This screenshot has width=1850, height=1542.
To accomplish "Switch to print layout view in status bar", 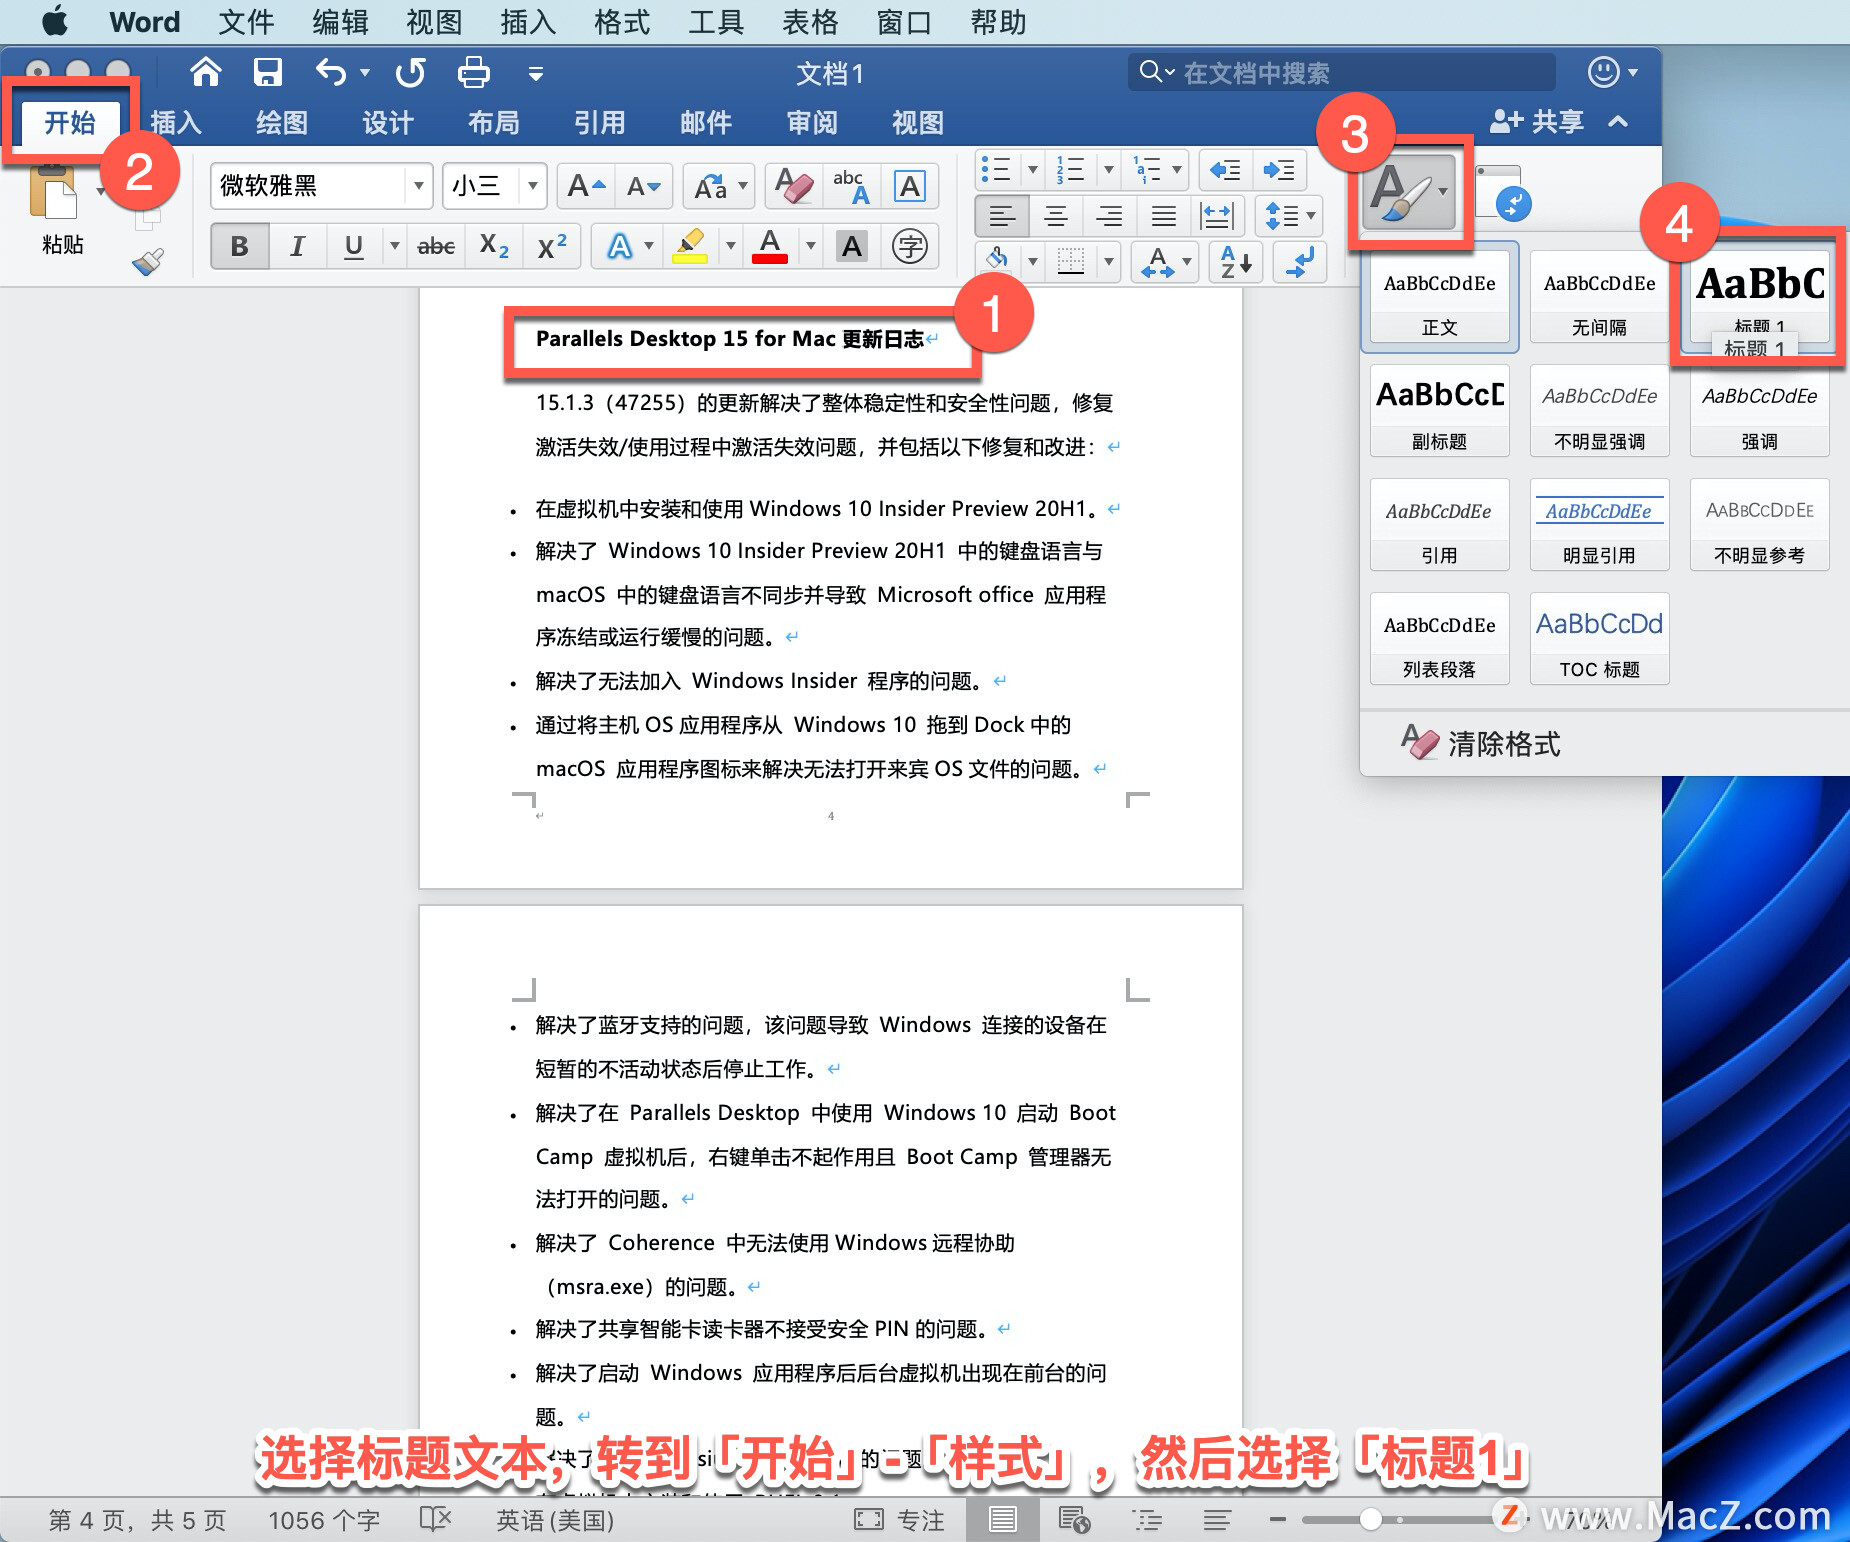I will (1002, 1520).
